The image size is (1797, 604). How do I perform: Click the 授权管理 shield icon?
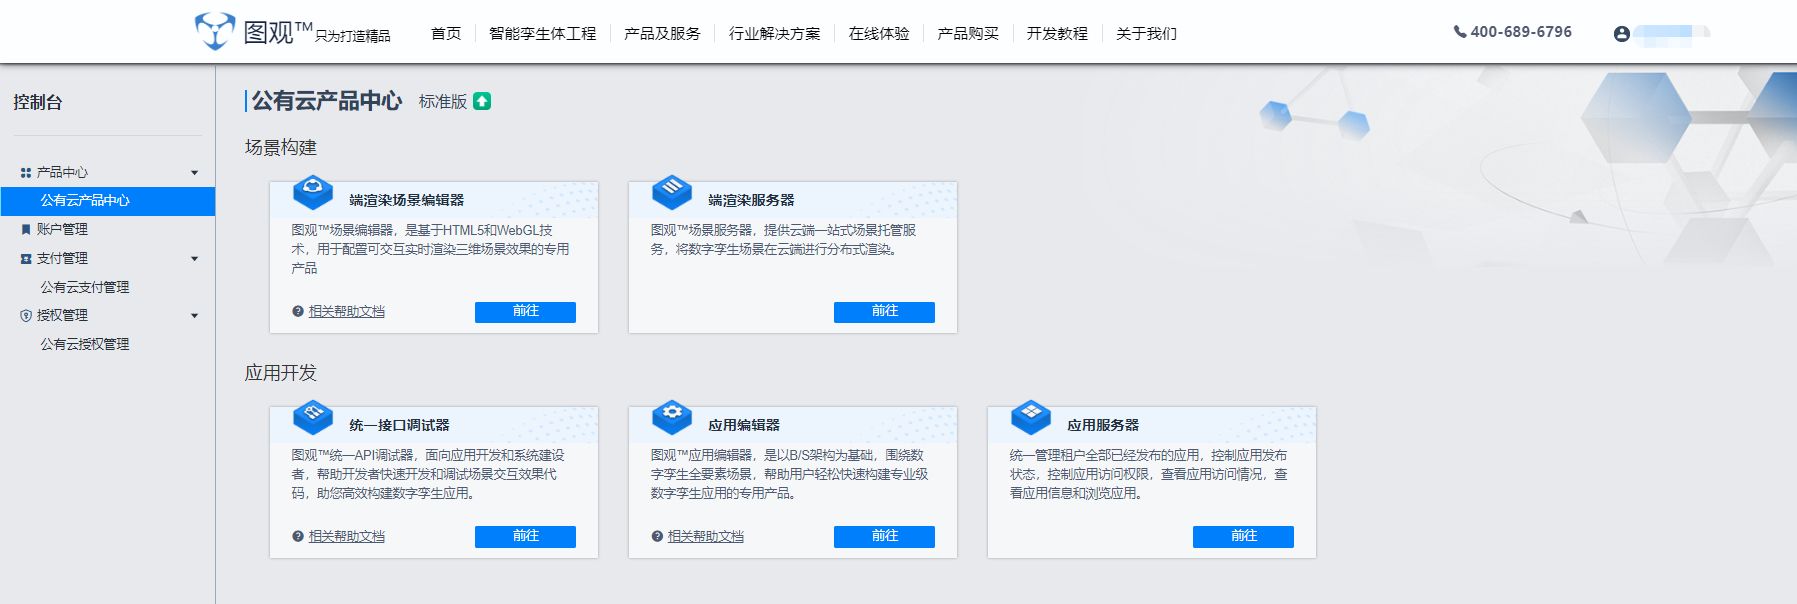(x=26, y=315)
